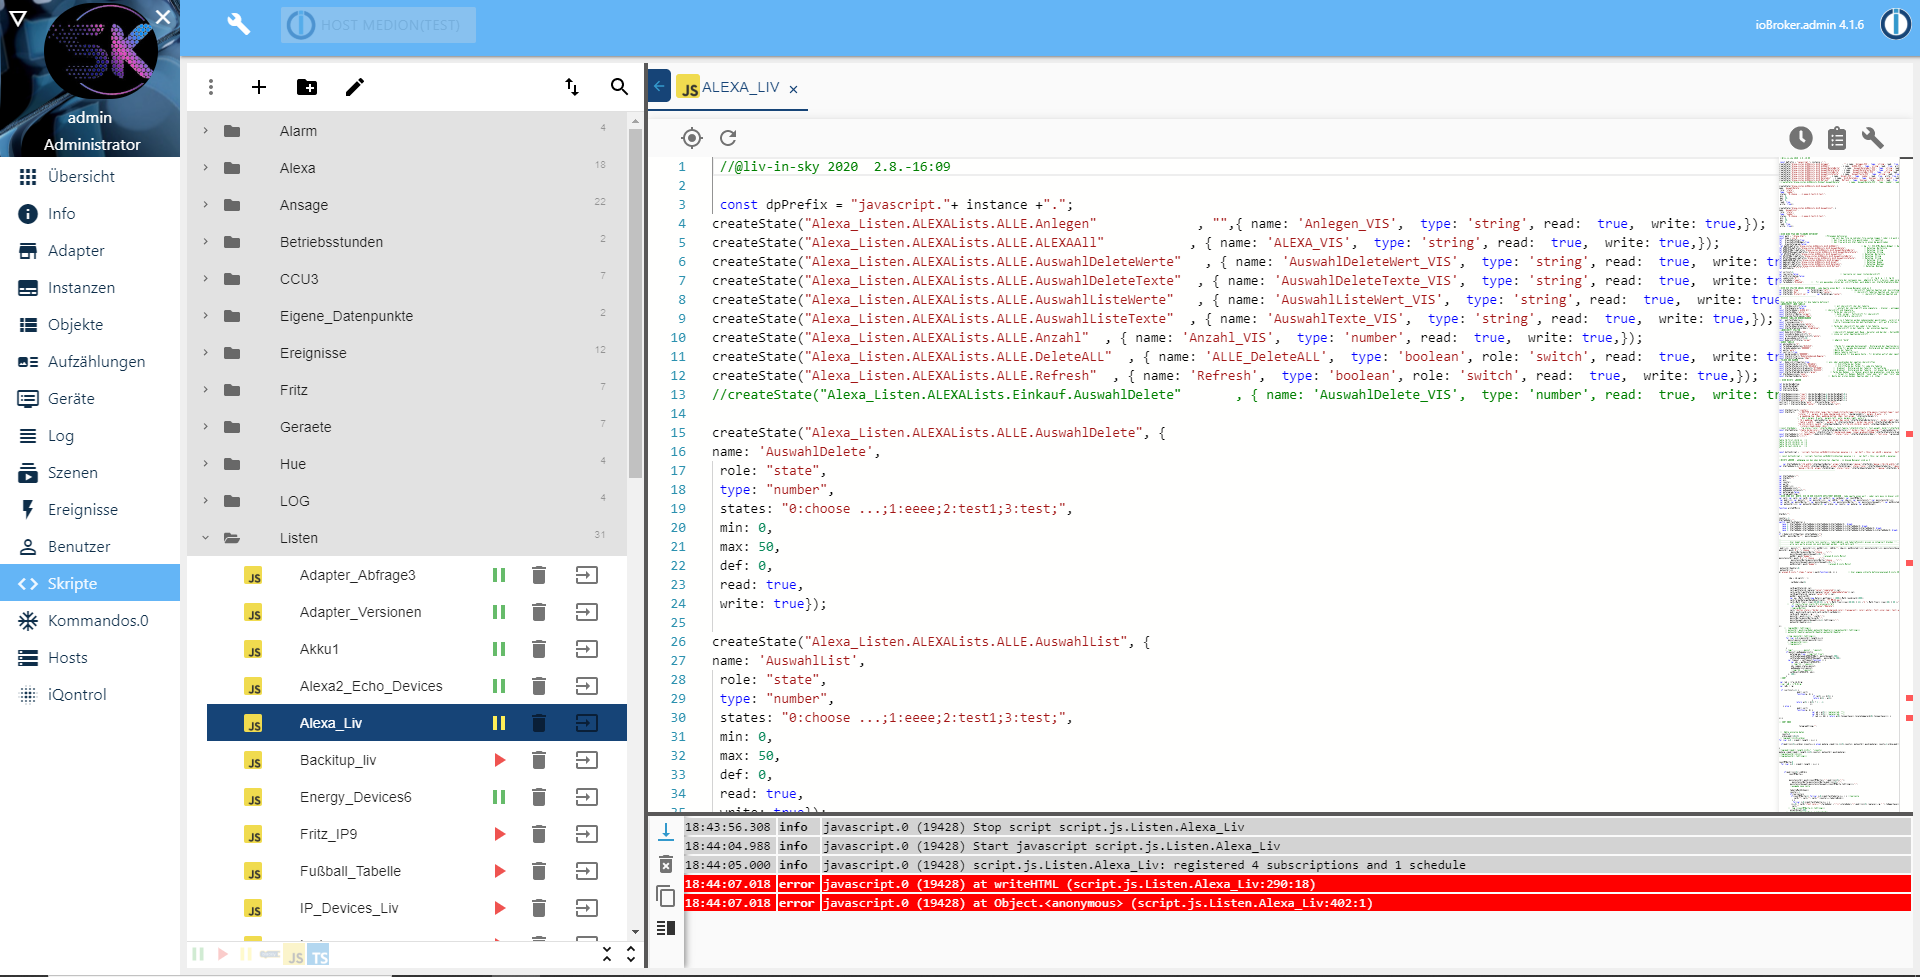The image size is (1920, 977).
Task: Expand the Fritz folder
Action: click(x=206, y=390)
